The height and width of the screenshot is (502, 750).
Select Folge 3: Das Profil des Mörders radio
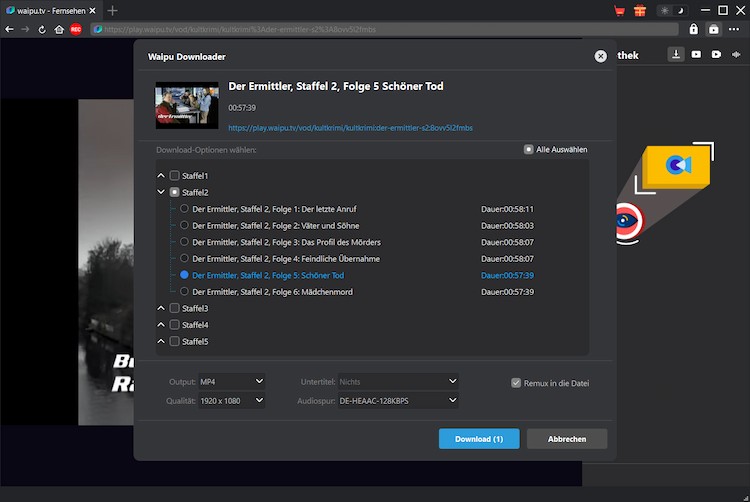pyautogui.click(x=184, y=241)
